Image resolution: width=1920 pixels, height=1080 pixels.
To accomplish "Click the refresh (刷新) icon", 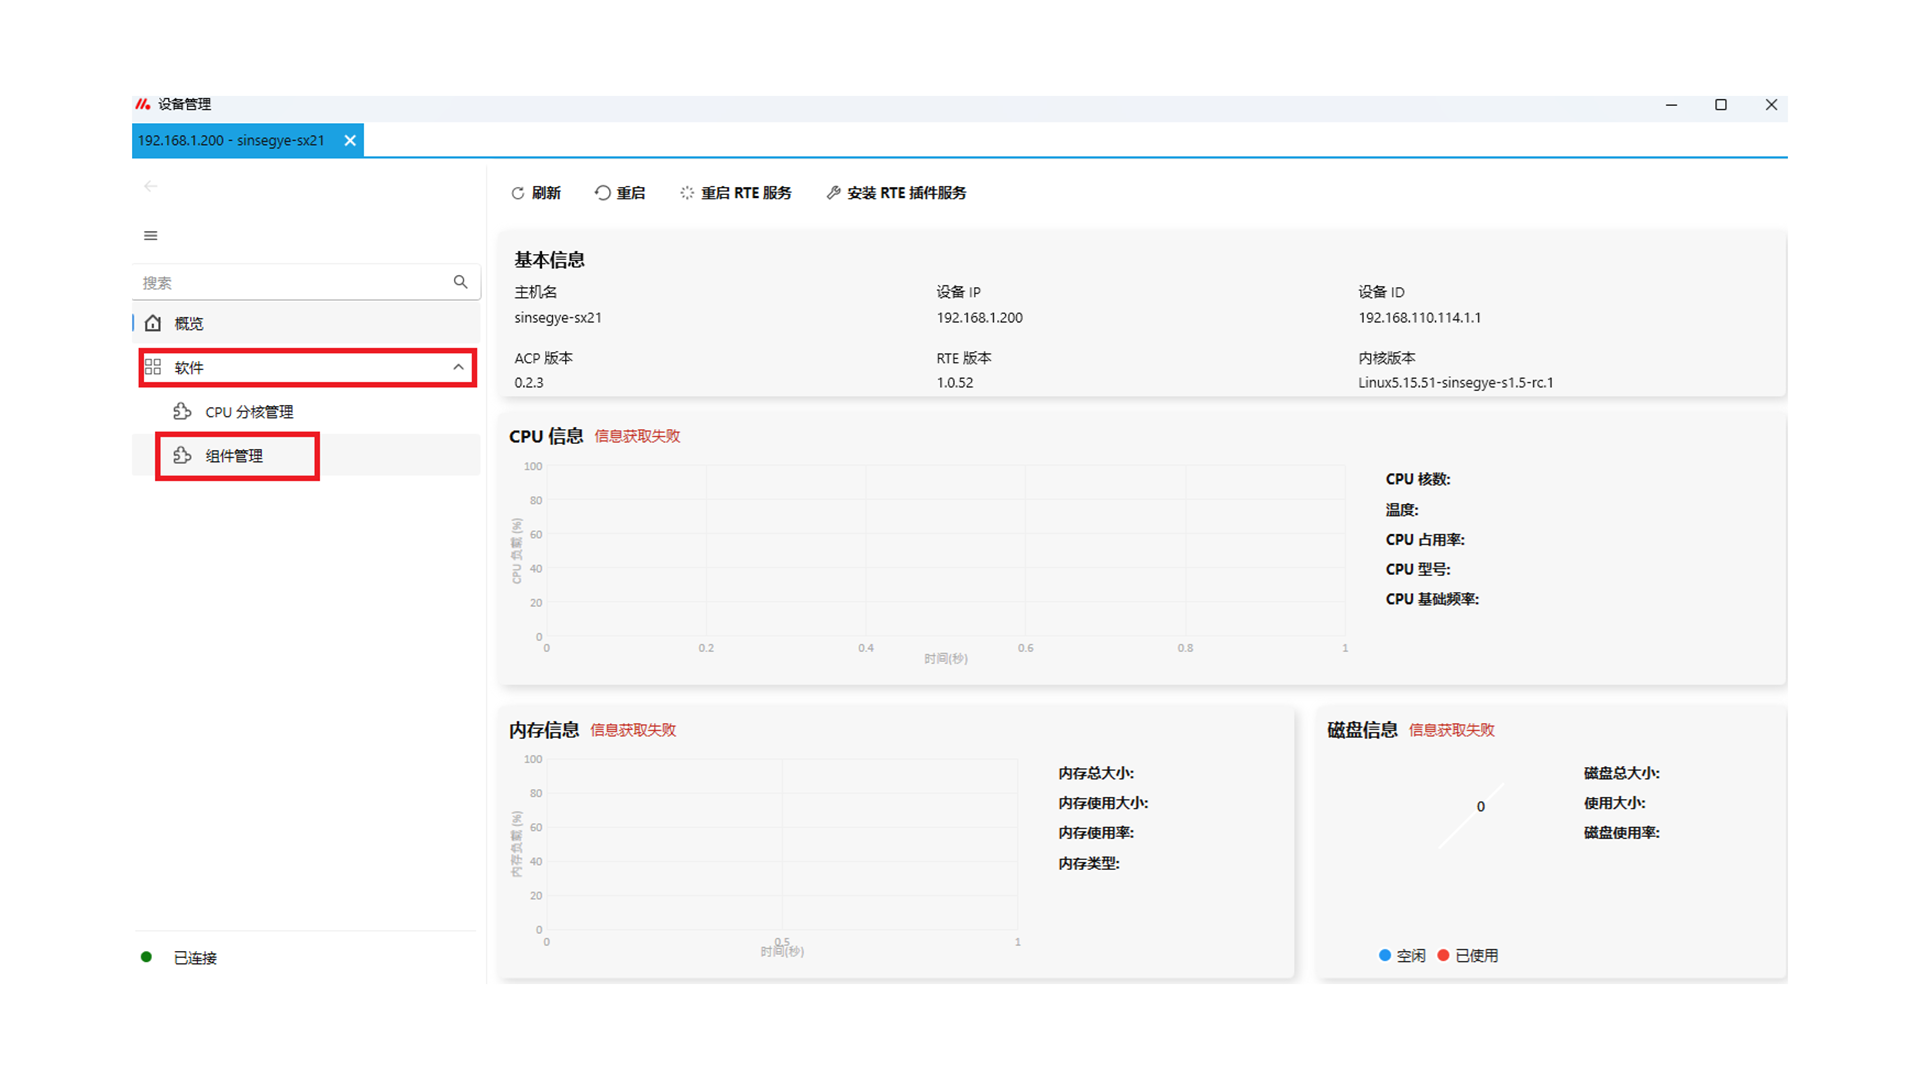I will [x=517, y=193].
